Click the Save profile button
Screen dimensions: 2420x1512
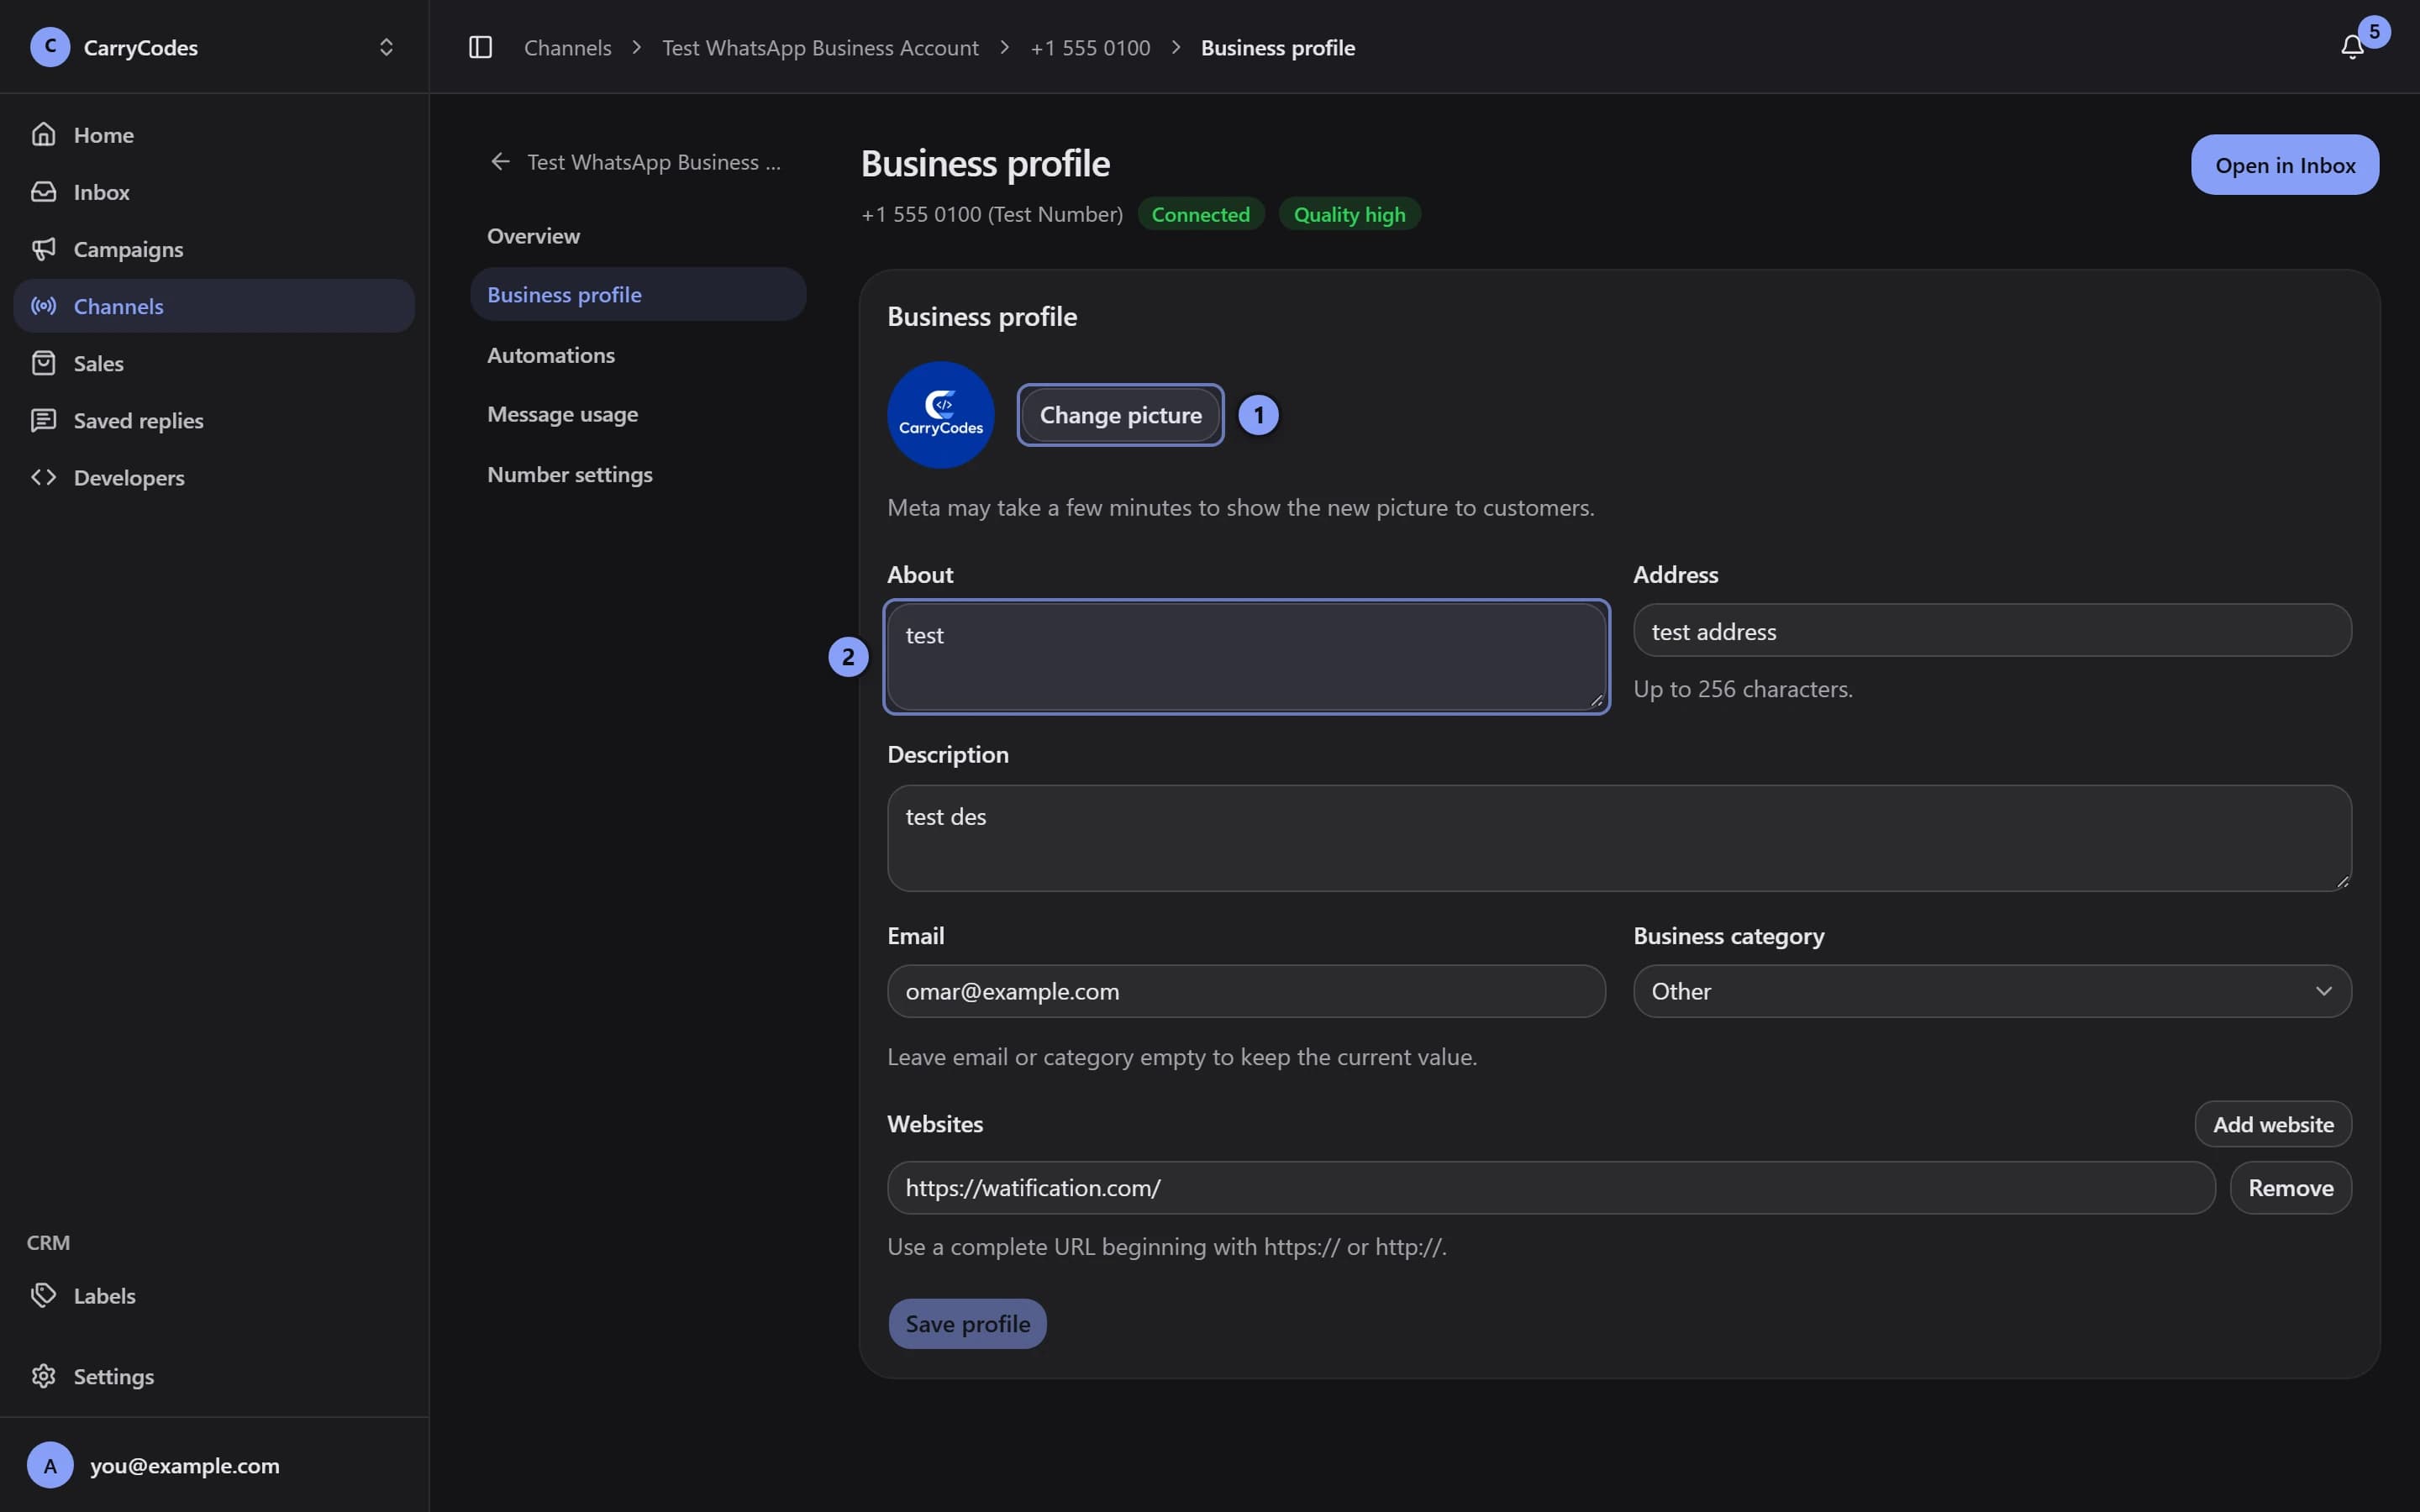pyautogui.click(x=967, y=1323)
